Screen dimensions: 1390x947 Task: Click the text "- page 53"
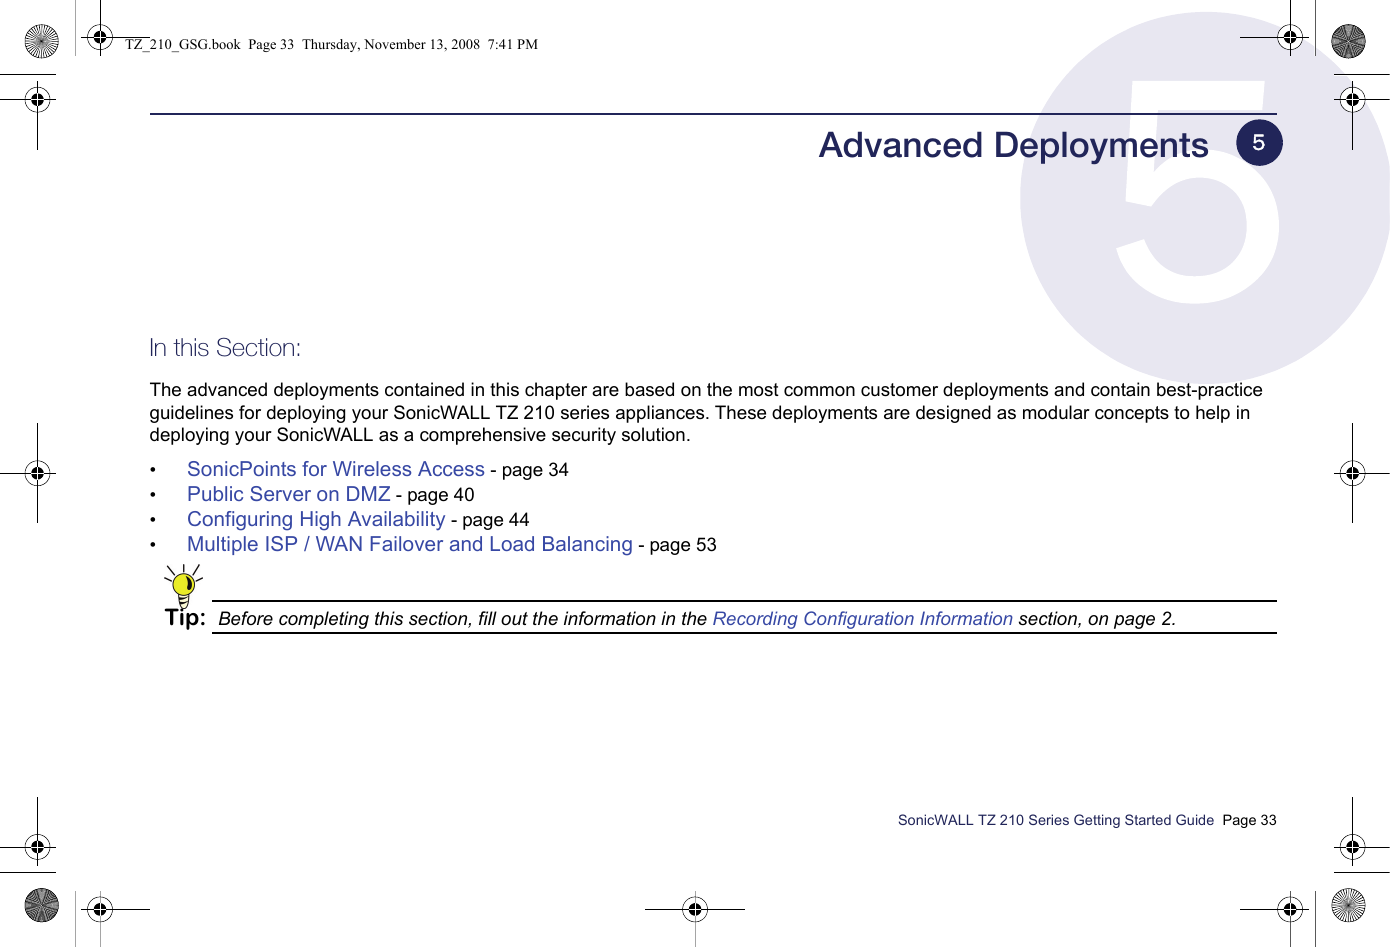click(x=677, y=545)
